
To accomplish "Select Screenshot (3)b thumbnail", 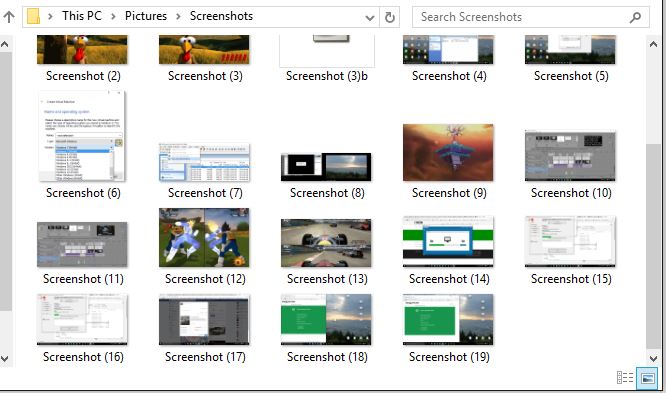I will point(327,51).
